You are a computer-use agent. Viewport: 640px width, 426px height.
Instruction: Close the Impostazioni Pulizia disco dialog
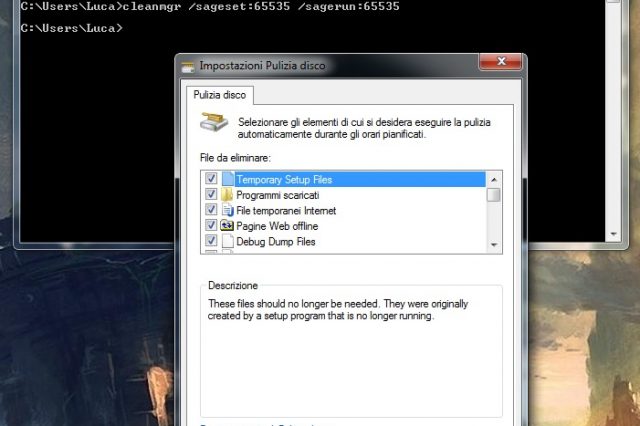[x=501, y=62]
